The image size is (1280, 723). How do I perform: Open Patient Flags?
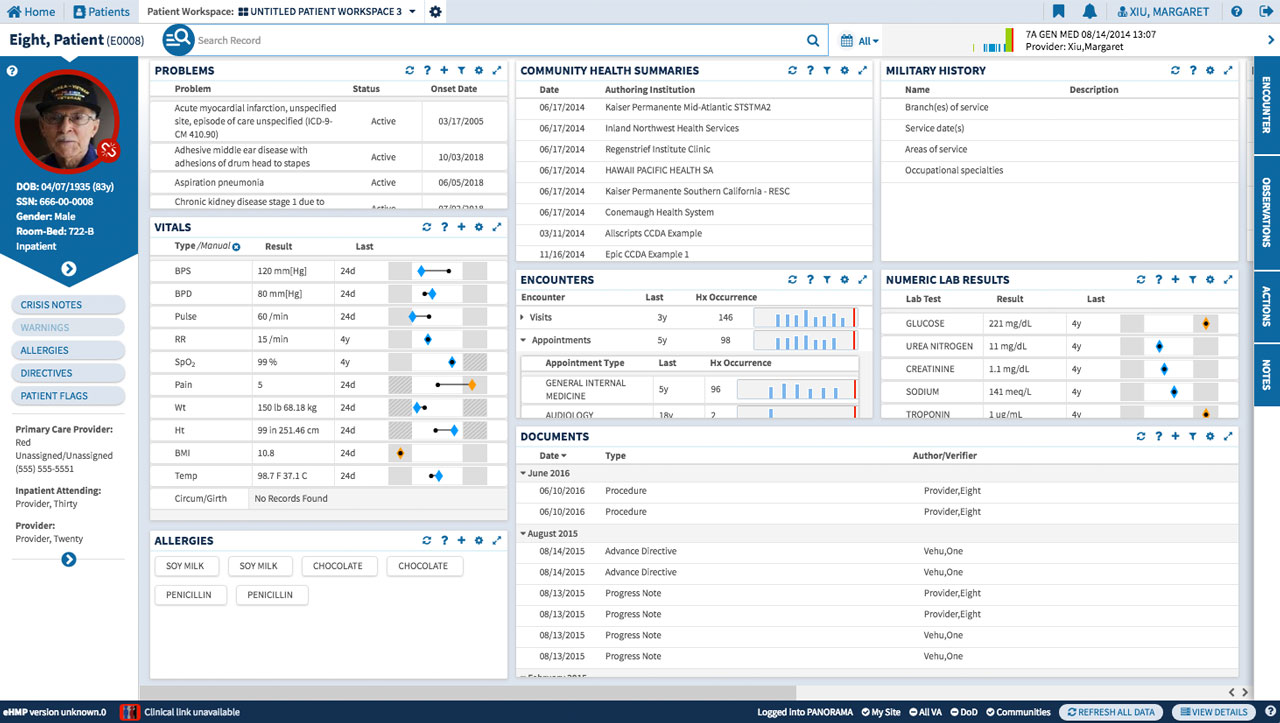[x=69, y=396]
